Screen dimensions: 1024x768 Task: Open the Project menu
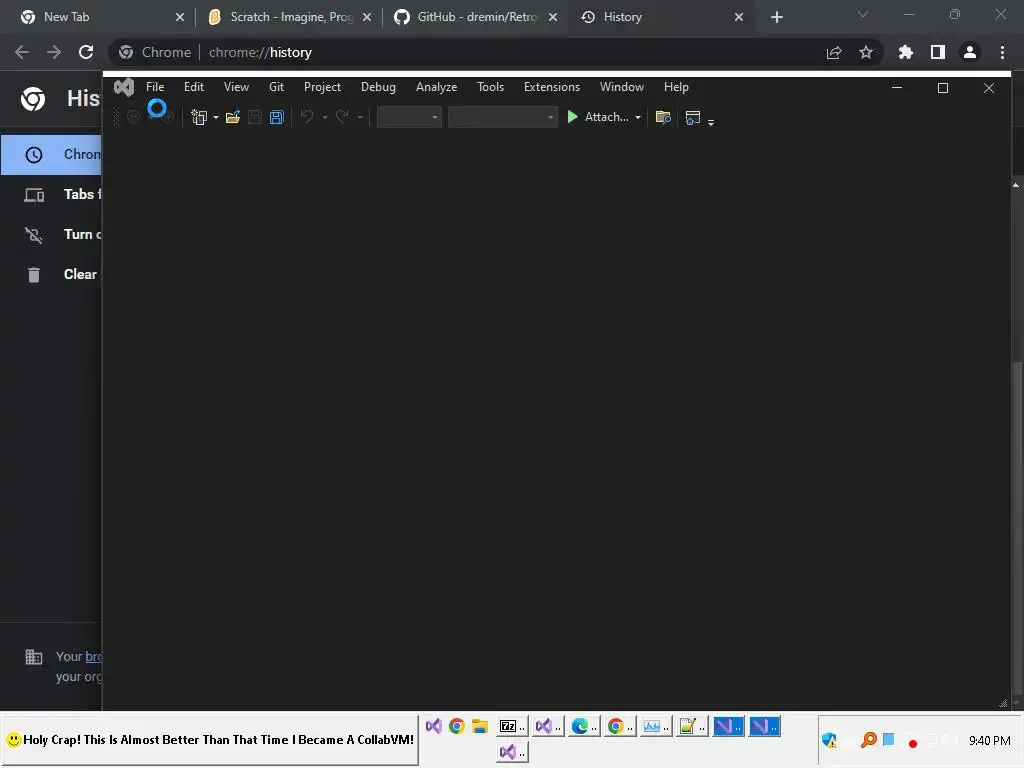pos(322,87)
